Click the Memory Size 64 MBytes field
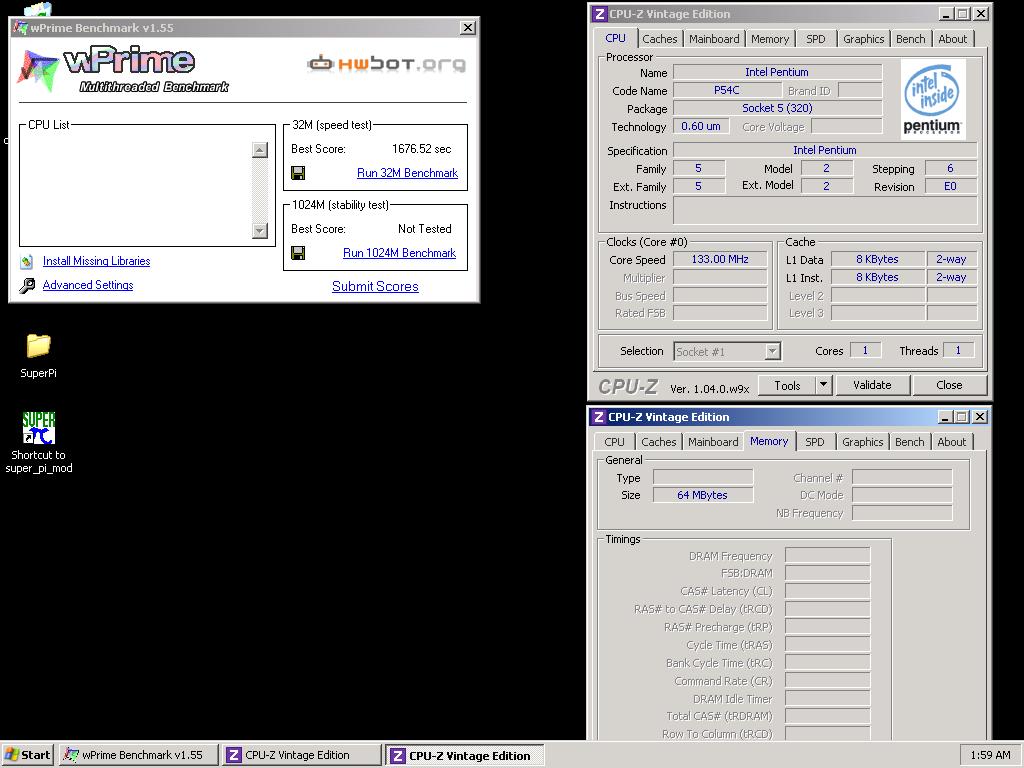1024x768 pixels. click(702, 495)
